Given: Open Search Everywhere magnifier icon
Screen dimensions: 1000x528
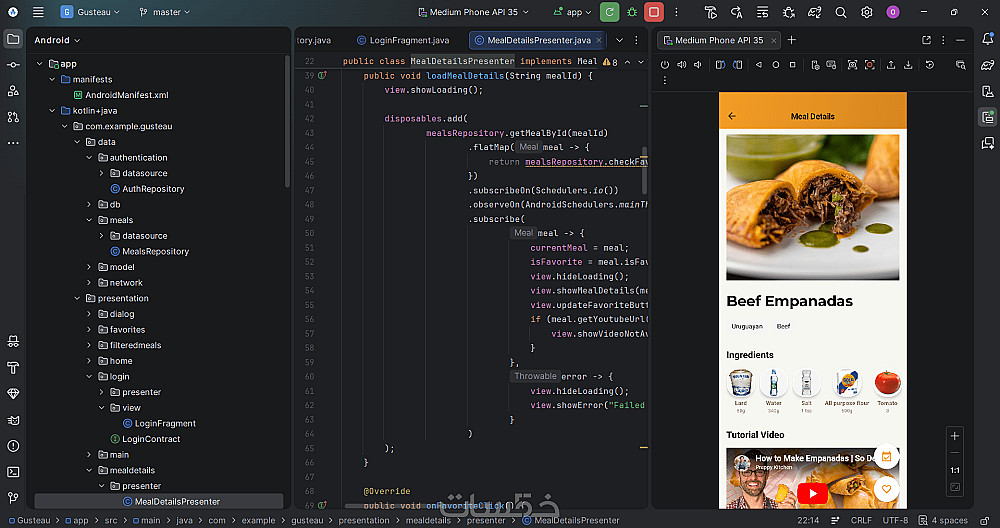Looking at the screenshot, I should click(x=840, y=12).
